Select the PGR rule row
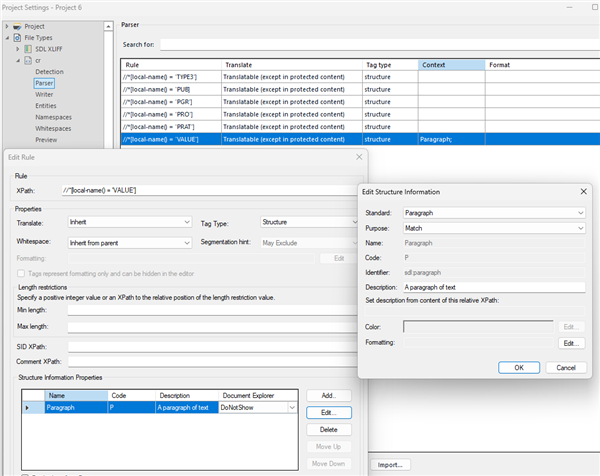The image size is (600, 476). point(360,102)
